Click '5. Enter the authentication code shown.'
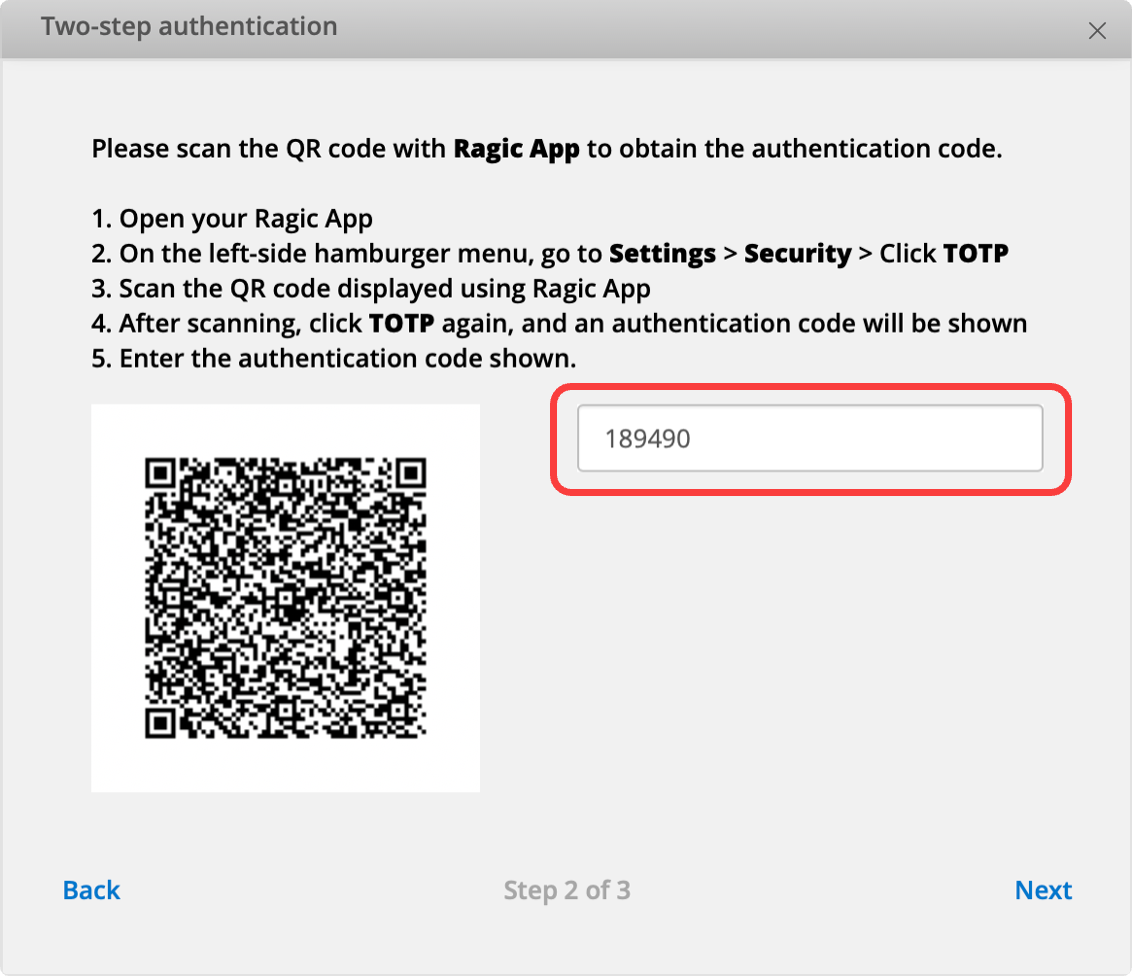 334,358
